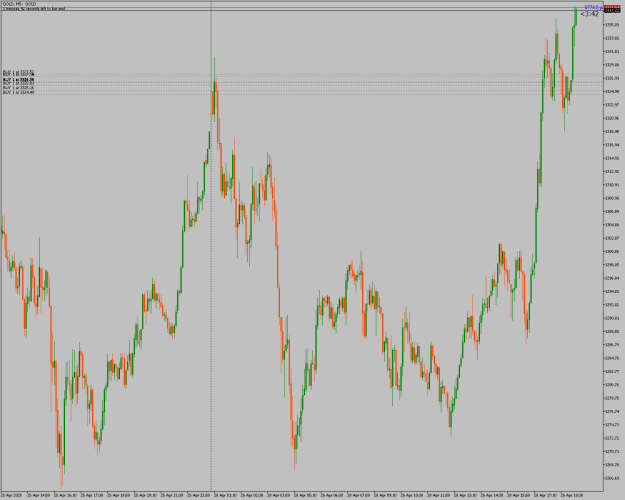Click the 'seconds left to bar end' status text
Image resolution: width=625 pixels, height=500 pixels.
[x=33, y=8]
